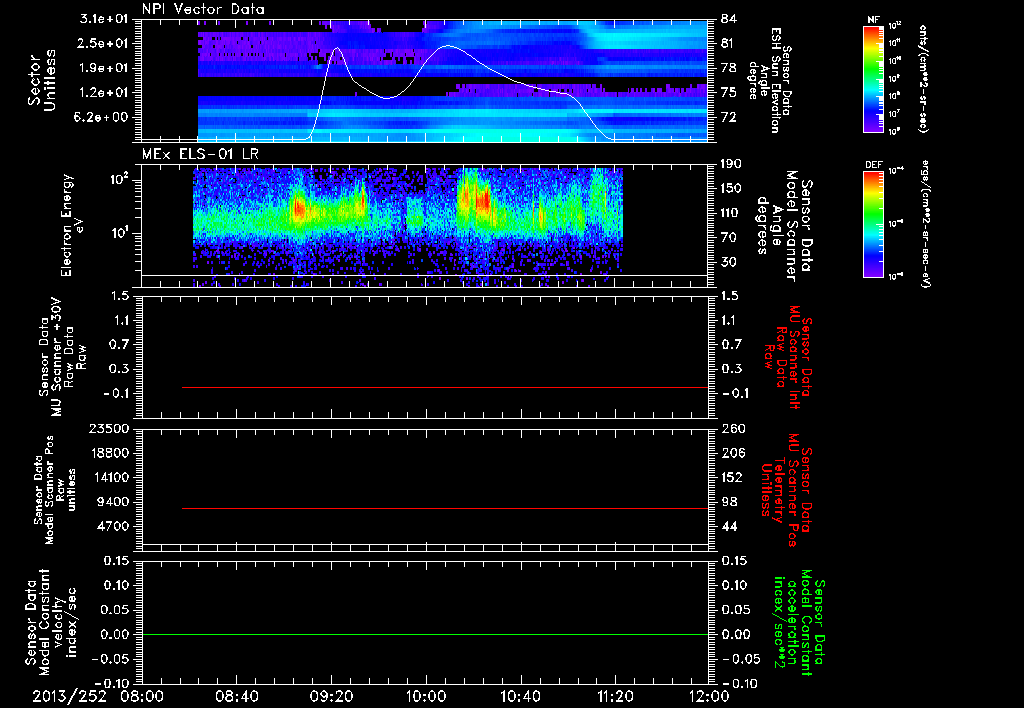Click the 4700 scanner position tick label

113,526
